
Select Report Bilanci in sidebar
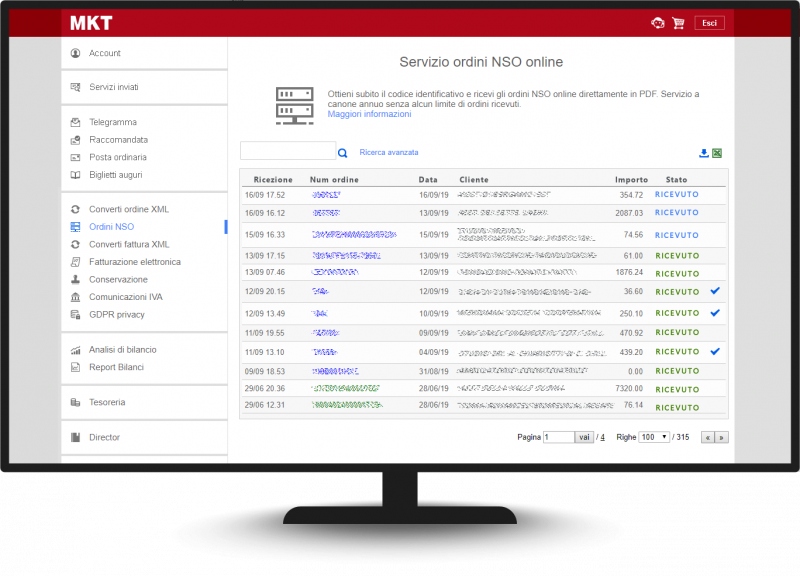tap(116, 367)
